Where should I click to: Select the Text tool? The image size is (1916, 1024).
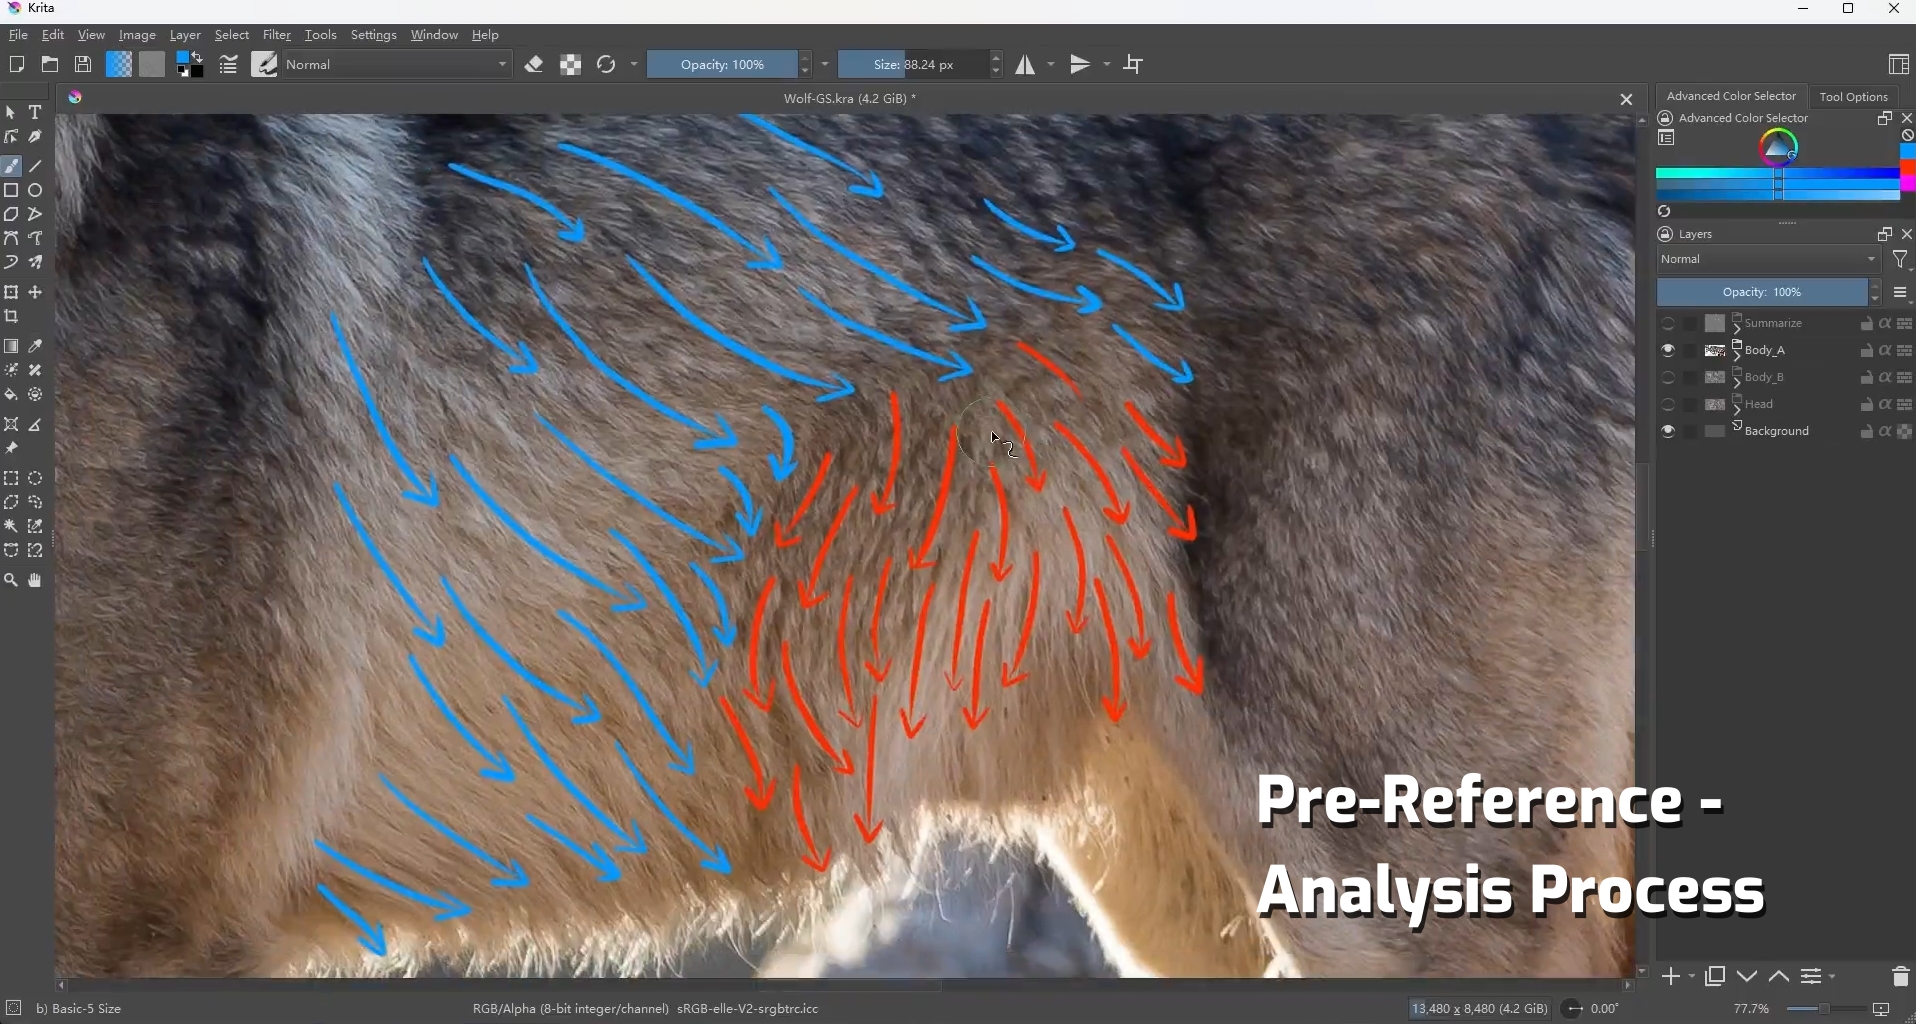(37, 113)
